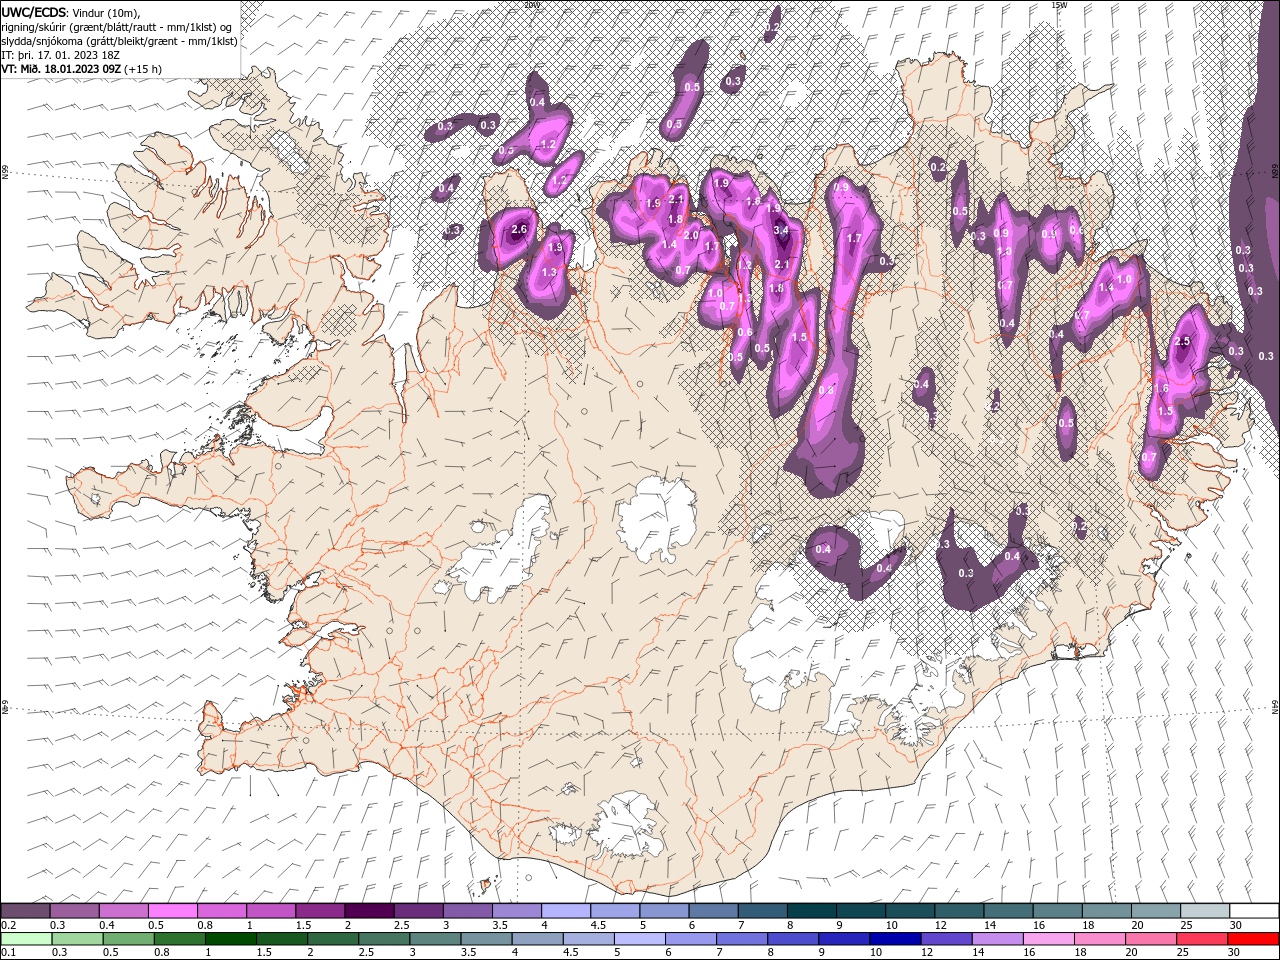
Task: Click the 'VT: Mið. 18.01.2023 09Z' line
Action: [61, 69]
